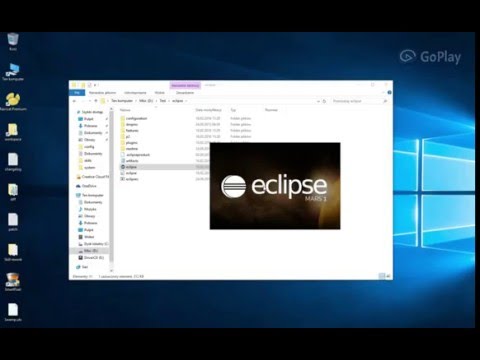Image resolution: width=480 pixels, height=360 pixels.
Task: Select the diff file on the desktop
Action: coord(13,192)
